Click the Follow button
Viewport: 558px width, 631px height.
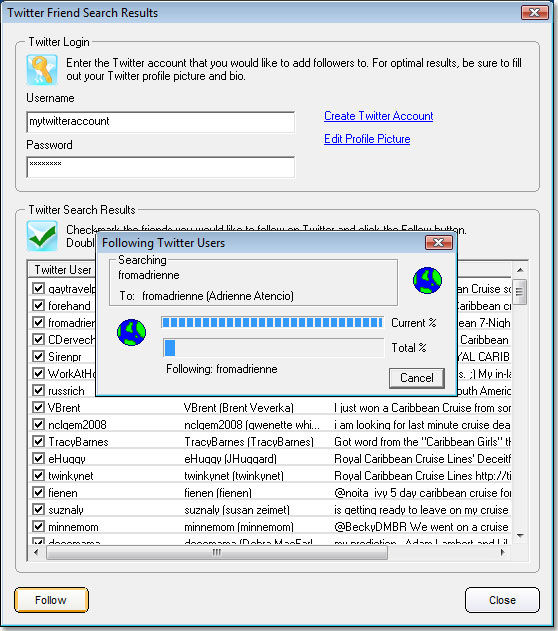point(51,600)
